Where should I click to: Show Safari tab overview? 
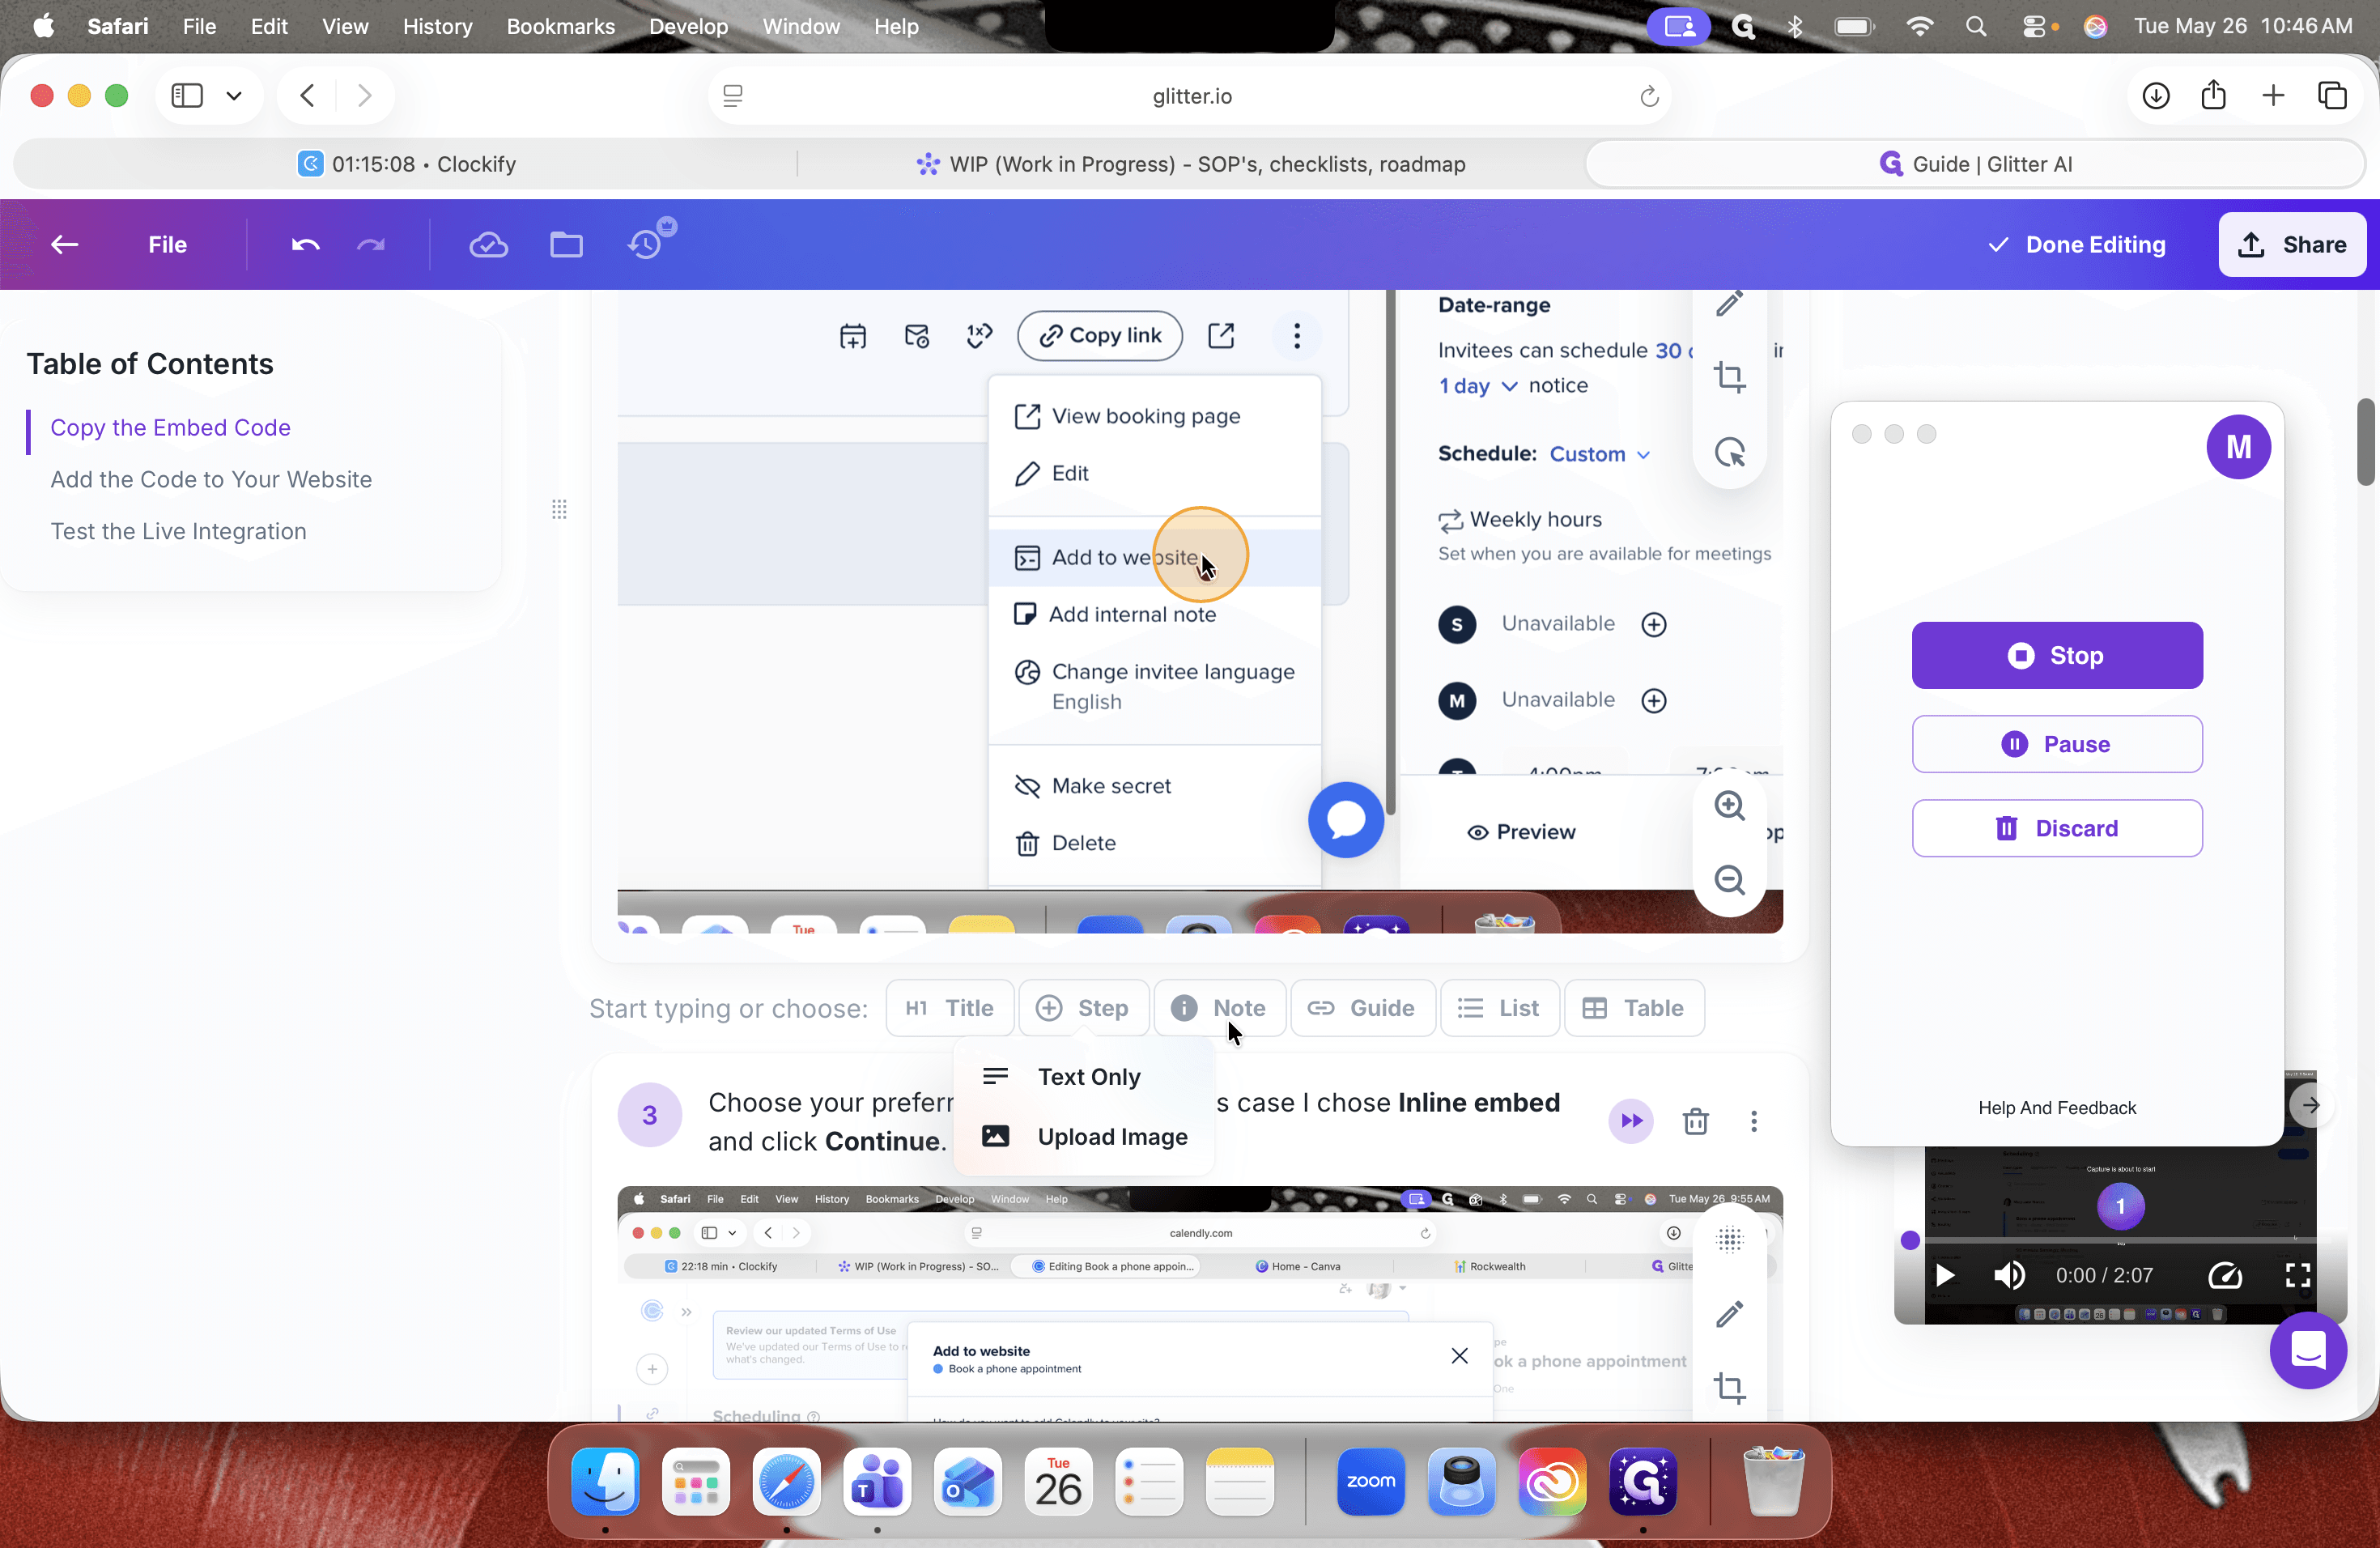pyautogui.click(x=2331, y=96)
